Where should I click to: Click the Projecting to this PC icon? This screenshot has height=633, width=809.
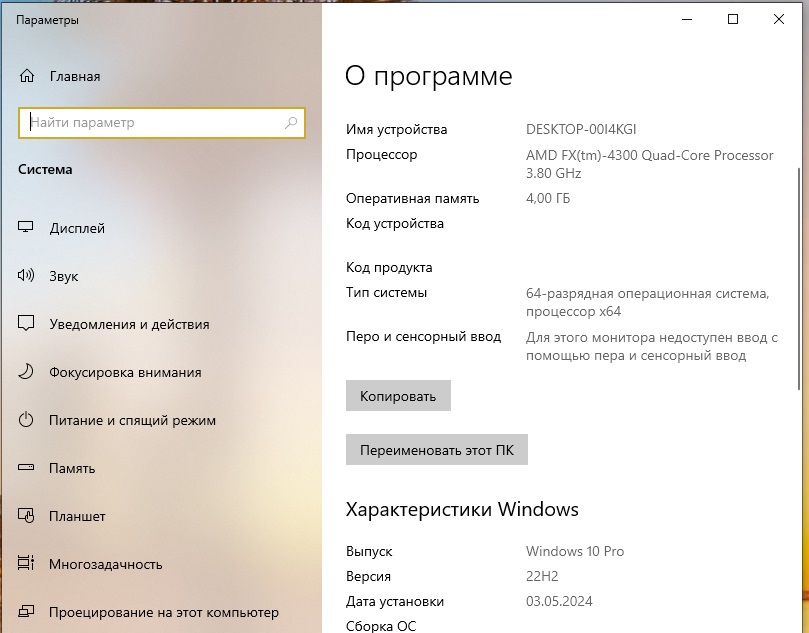click(x=26, y=611)
